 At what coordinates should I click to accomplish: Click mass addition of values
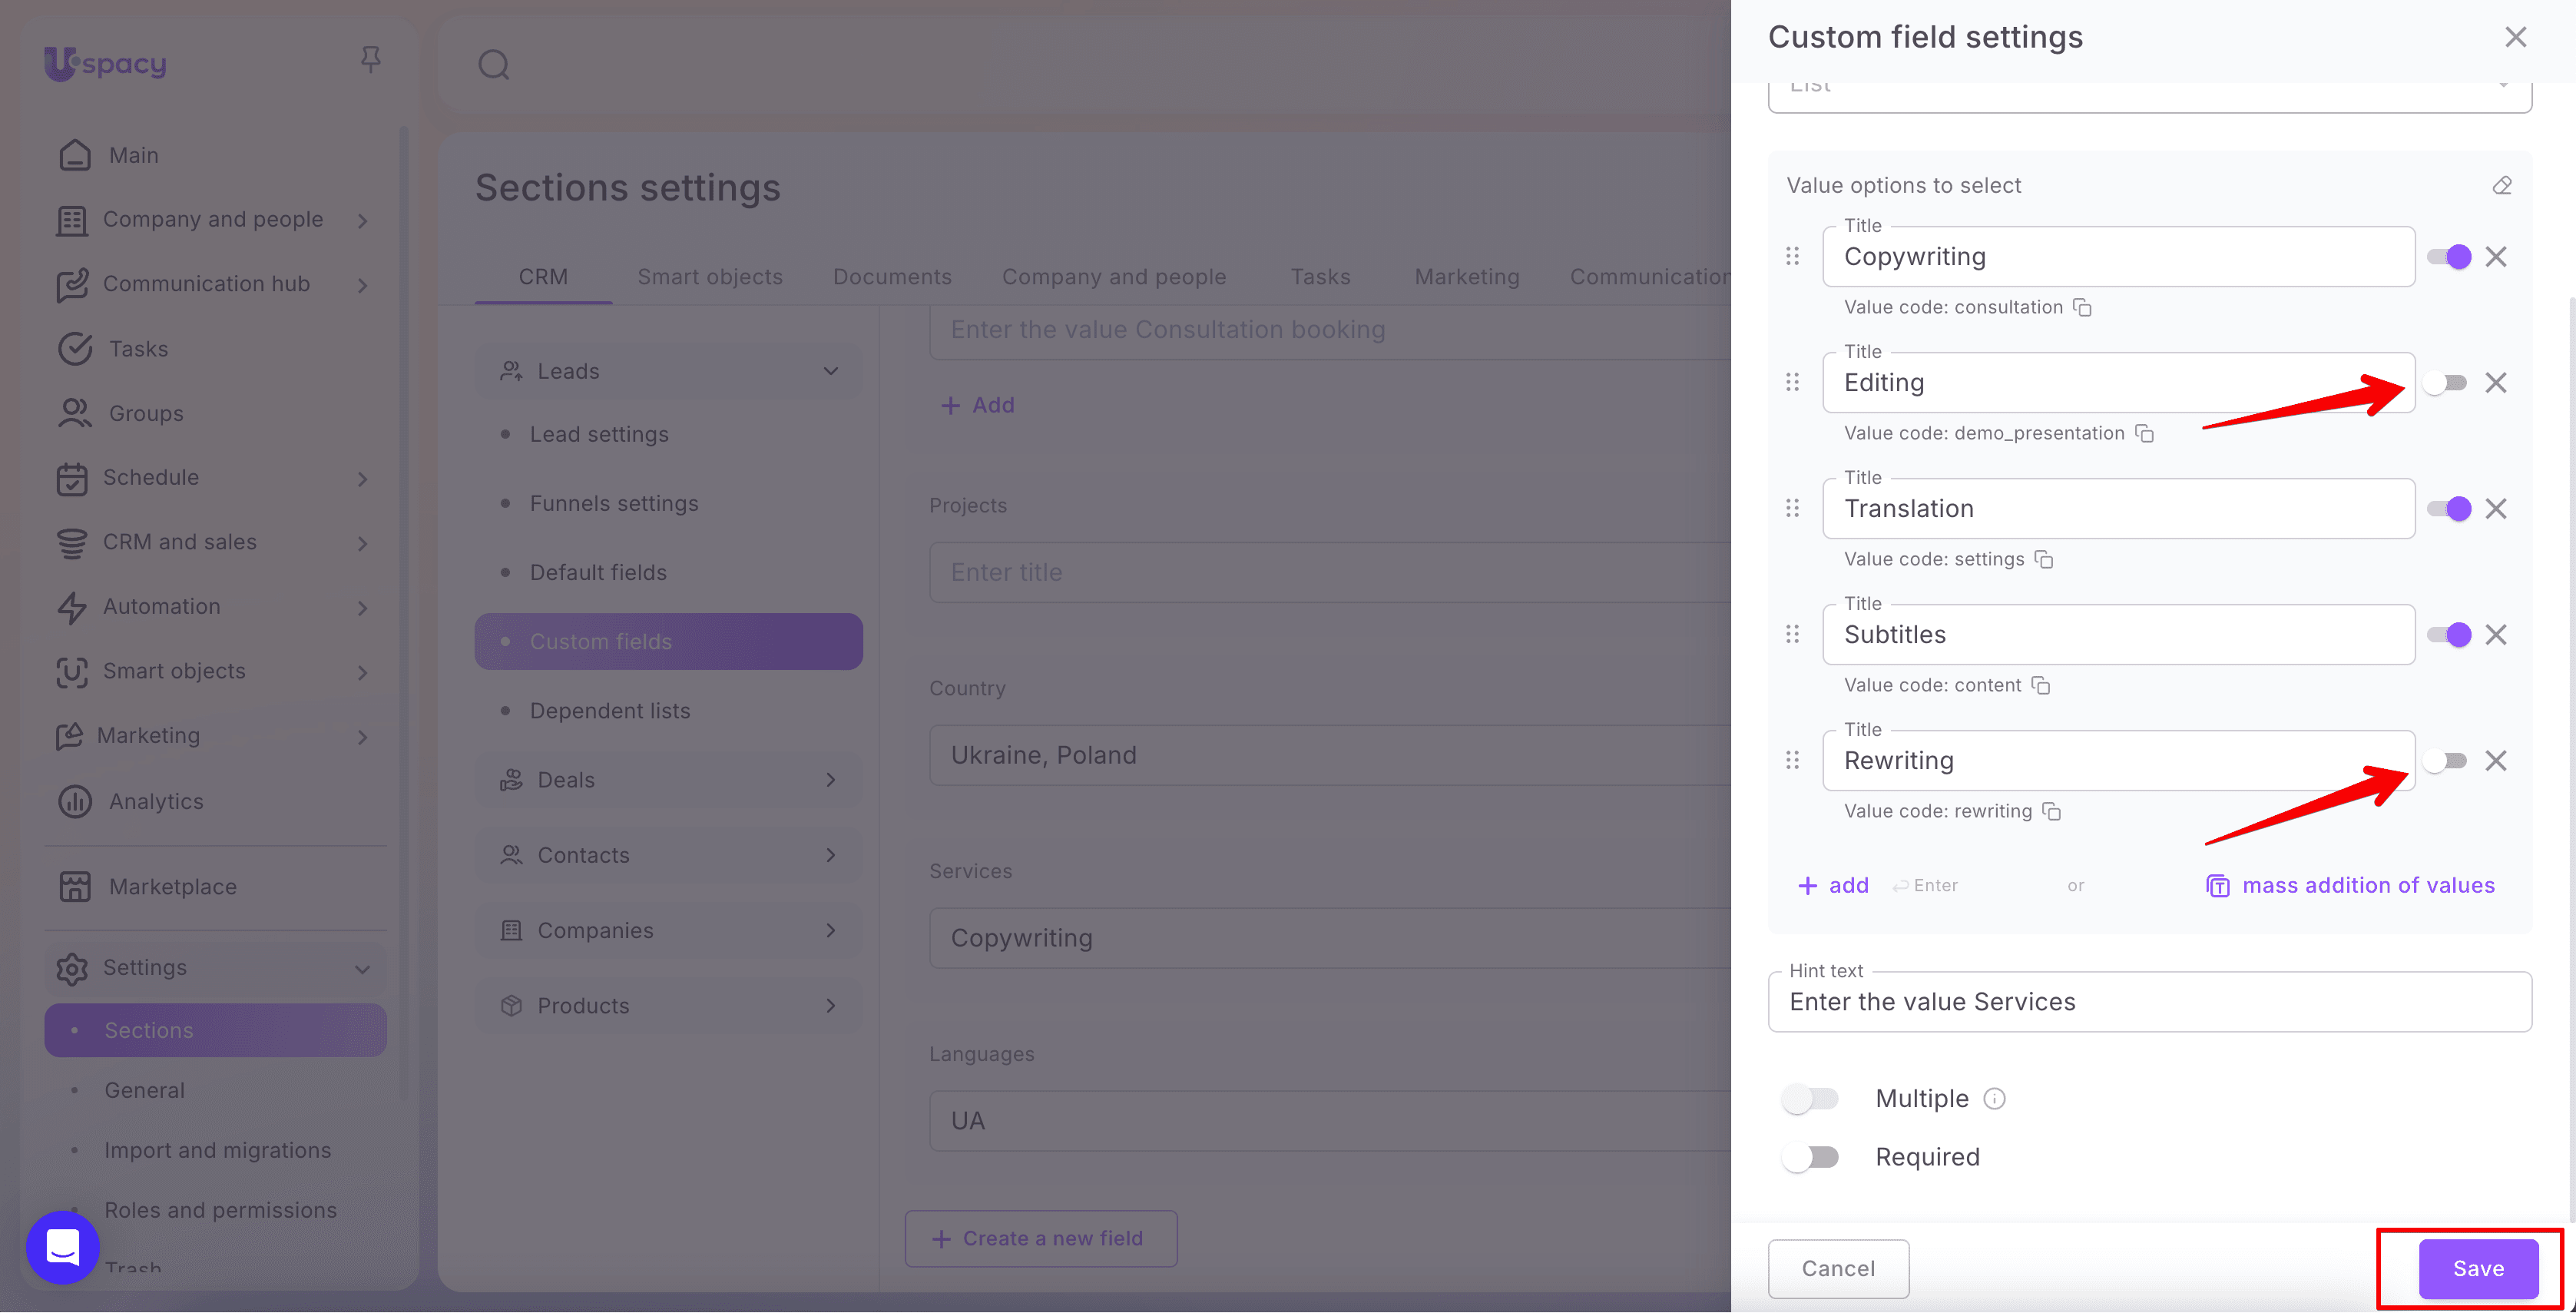pos(2350,885)
